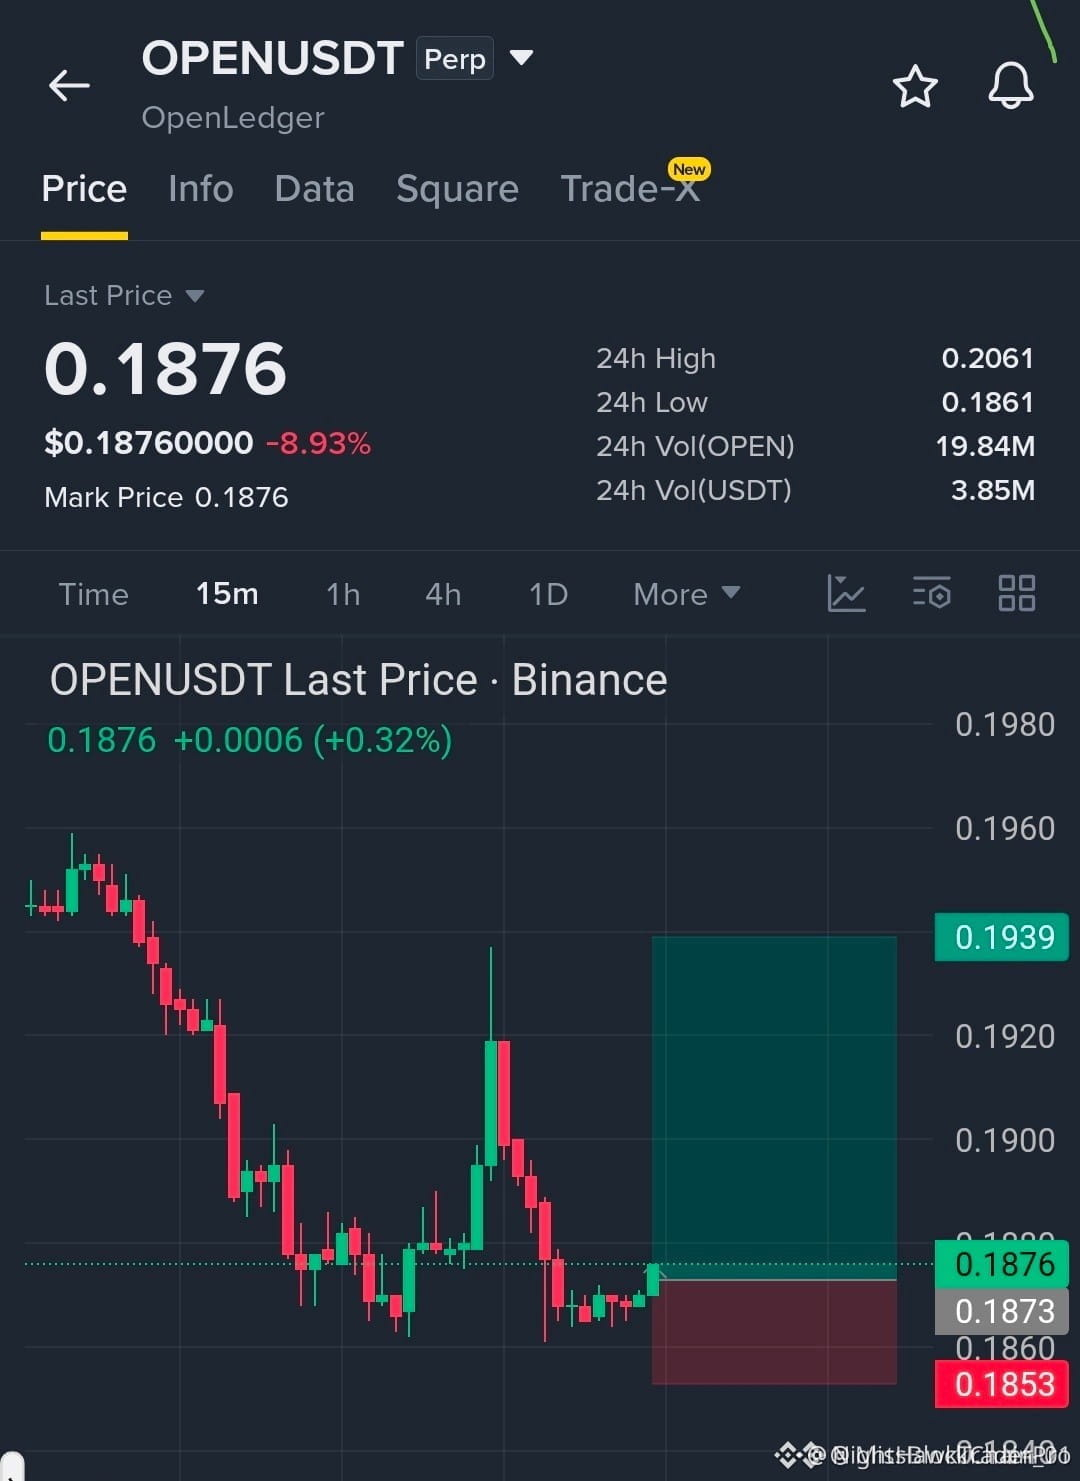Open chart settings list-gear icon
This screenshot has height=1481, width=1080.
coord(931,593)
